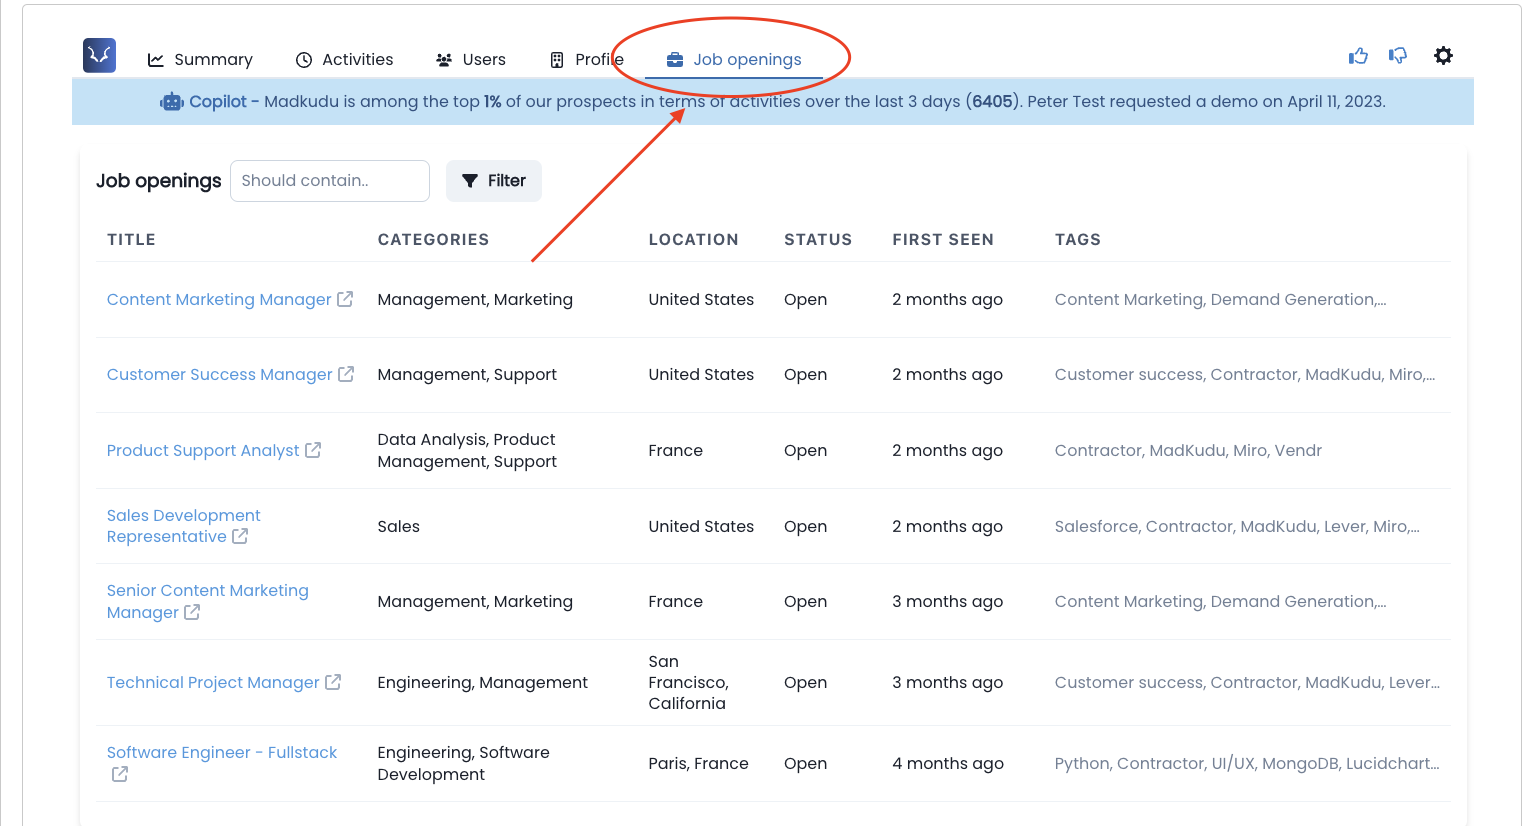
Task: Click 'Python, Contractor, UI/UX, MongoDB' tags cell
Action: [x=1247, y=763]
